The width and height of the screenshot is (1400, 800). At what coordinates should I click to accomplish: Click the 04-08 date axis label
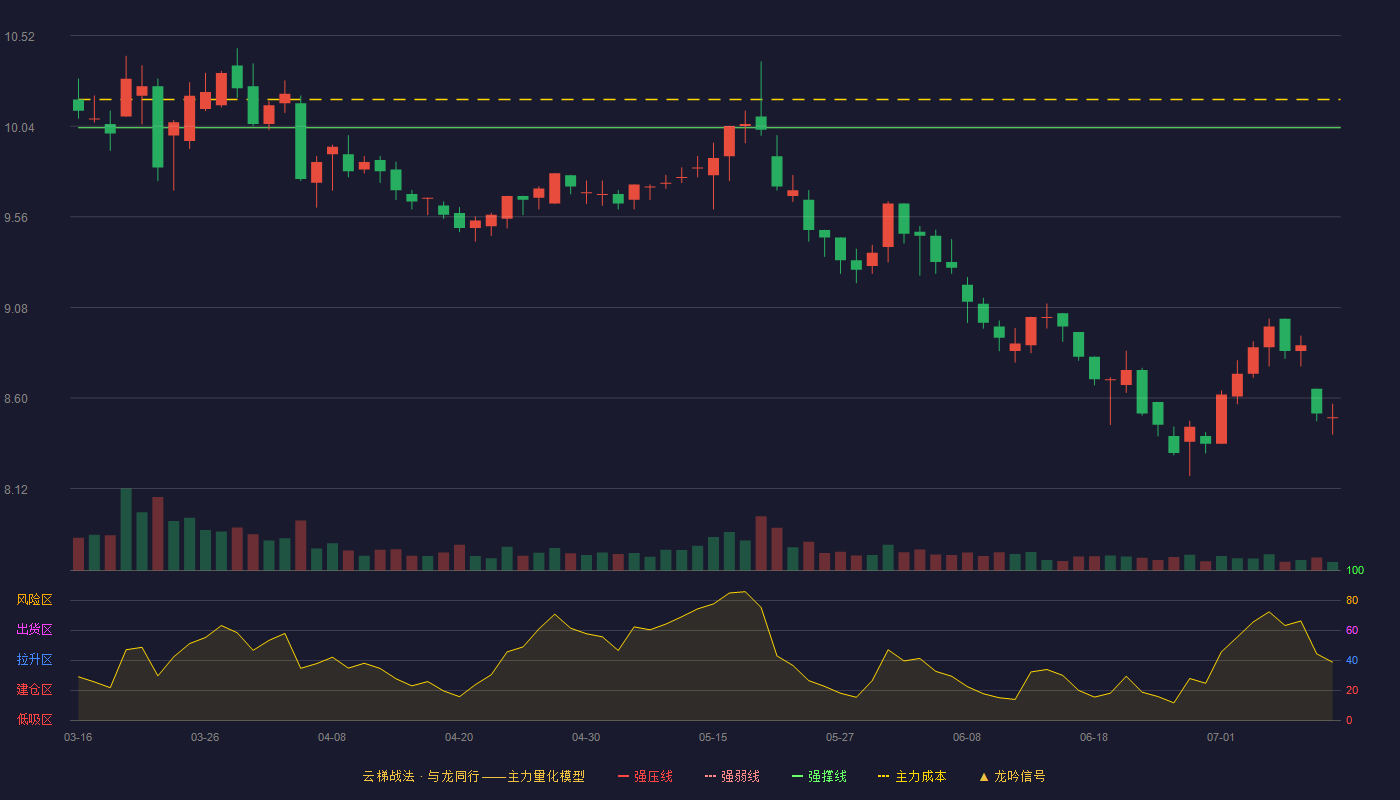point(332,737)
